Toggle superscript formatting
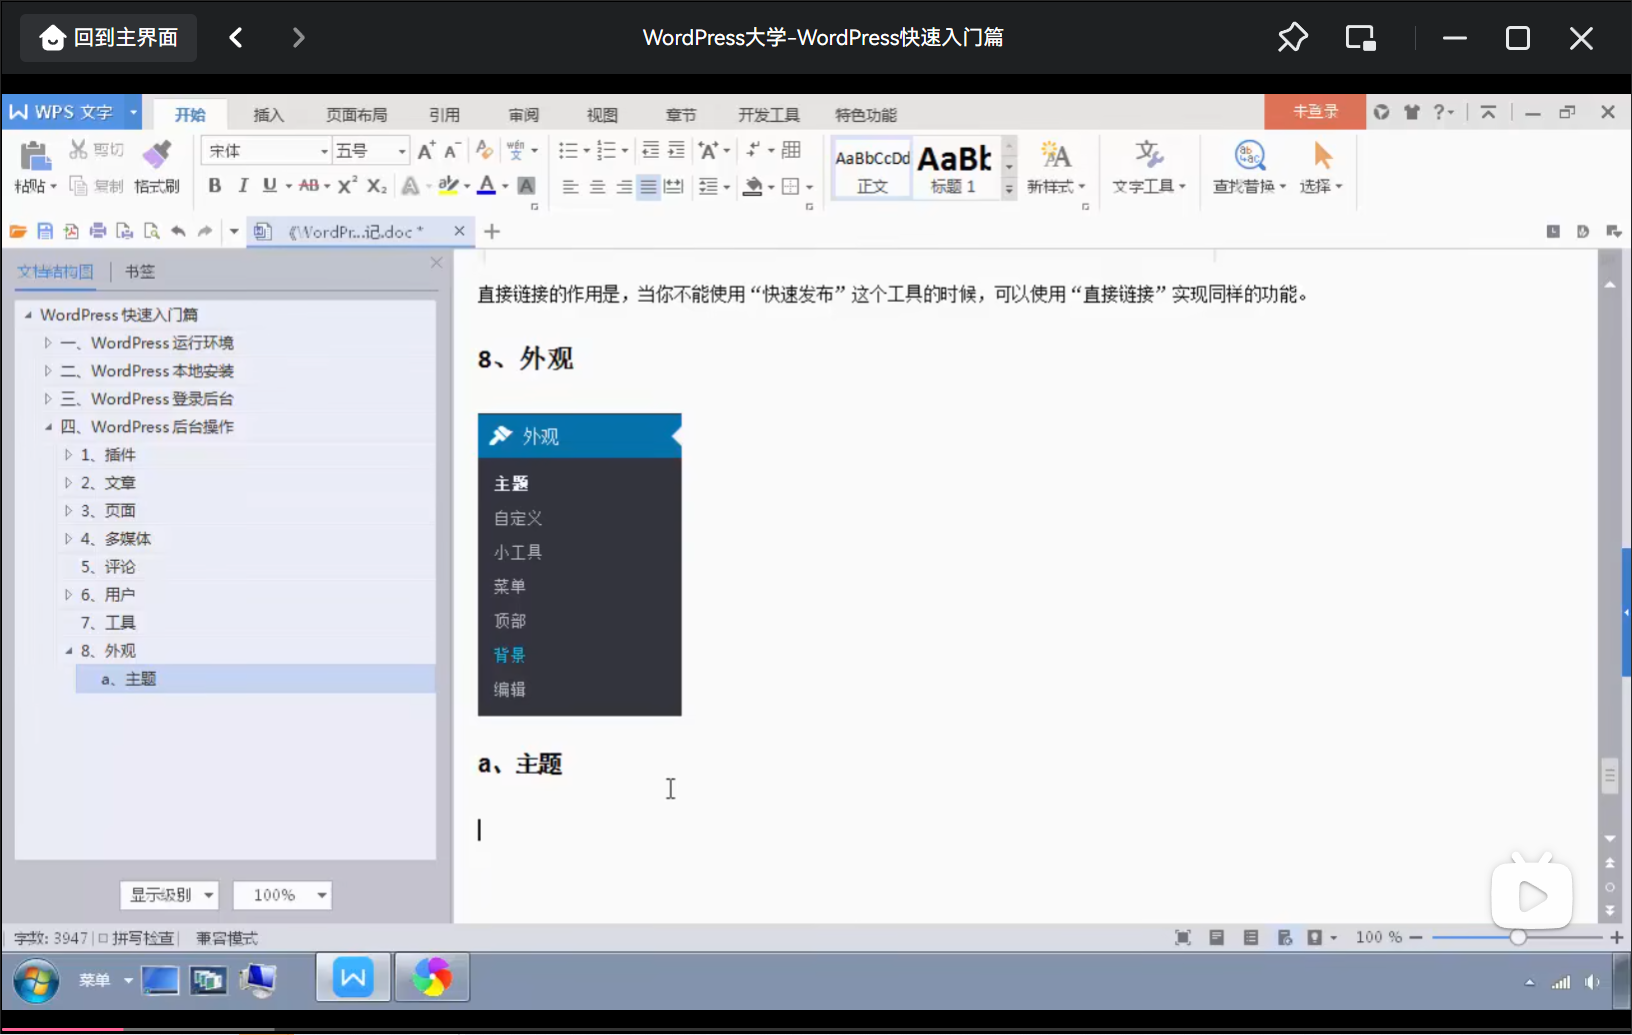The height and width of the screenshot is (1035, 1632). [x=347, y=186]
